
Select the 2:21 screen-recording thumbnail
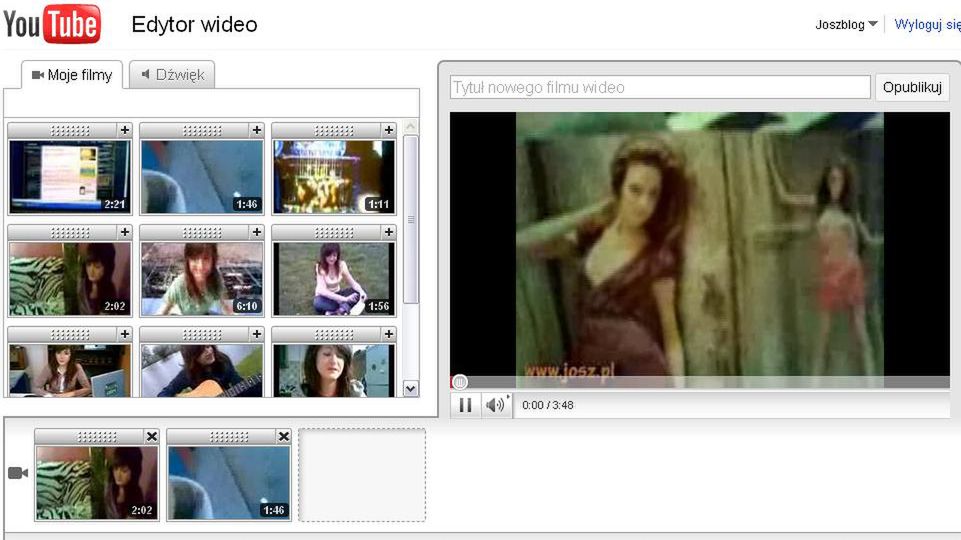point(70,177)
